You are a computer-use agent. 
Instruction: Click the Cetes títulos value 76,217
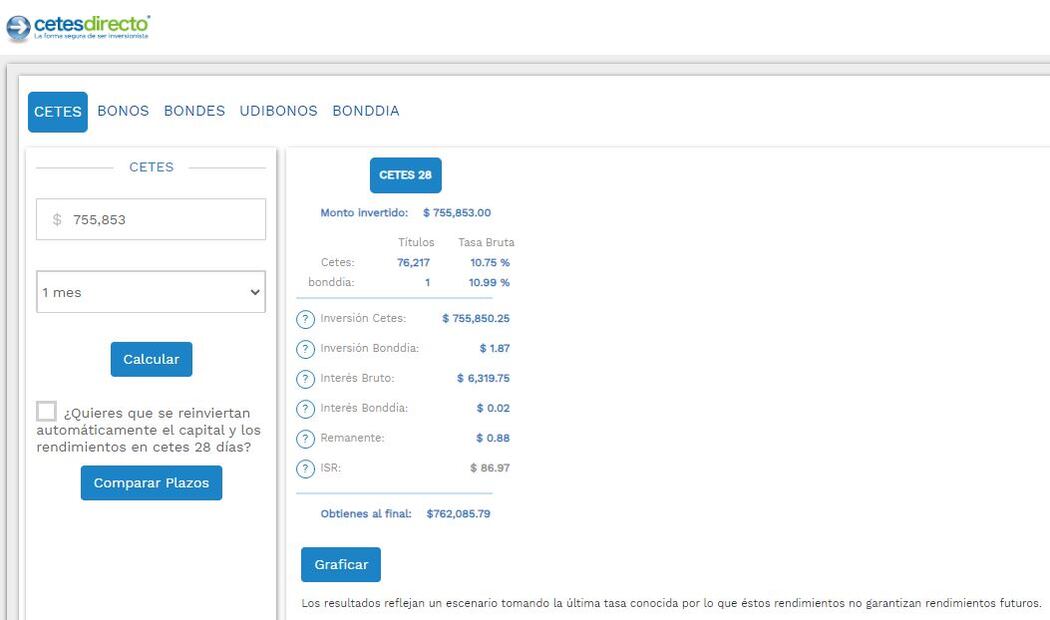pos(413,262)
